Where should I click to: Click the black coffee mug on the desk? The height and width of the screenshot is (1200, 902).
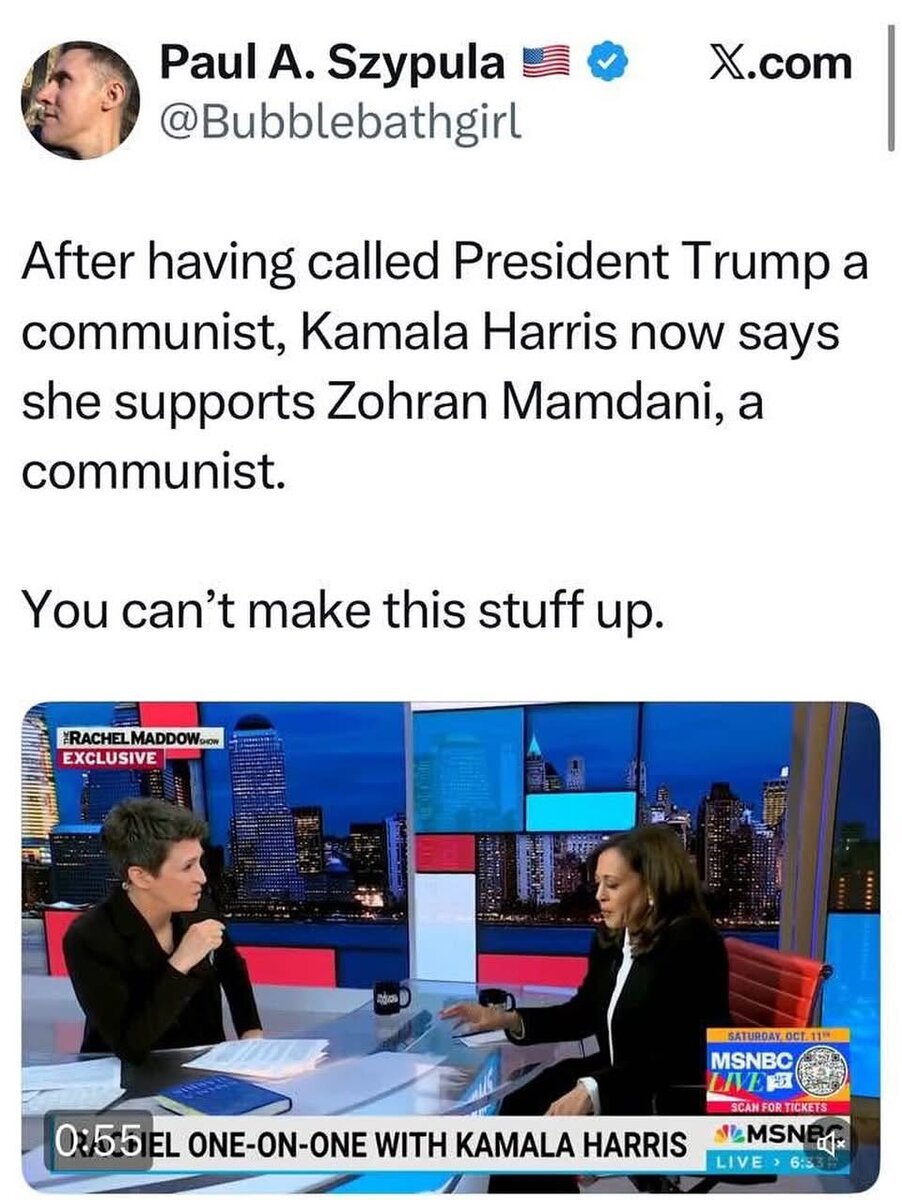(391, 995)
